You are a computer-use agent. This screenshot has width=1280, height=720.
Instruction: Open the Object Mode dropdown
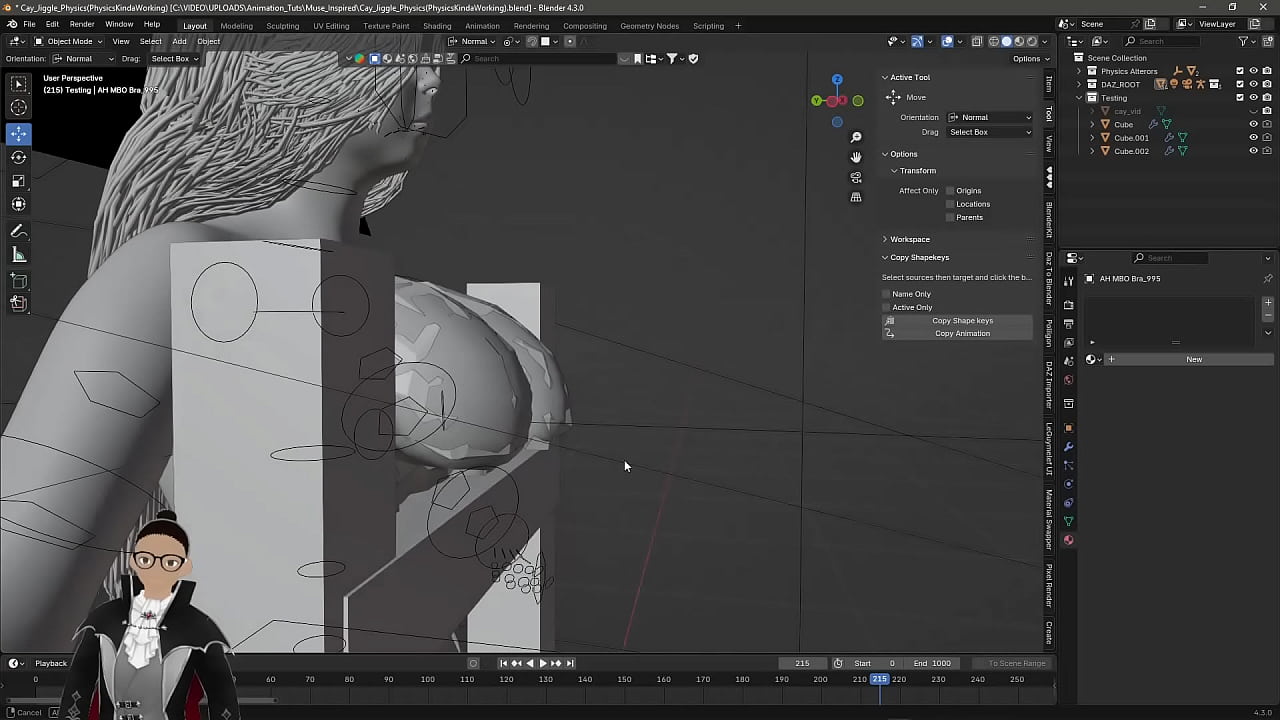68,41
